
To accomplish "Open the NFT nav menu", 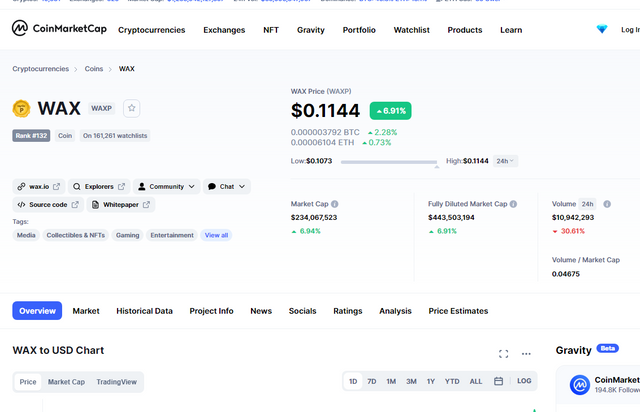I will click(x=271, y=30).
